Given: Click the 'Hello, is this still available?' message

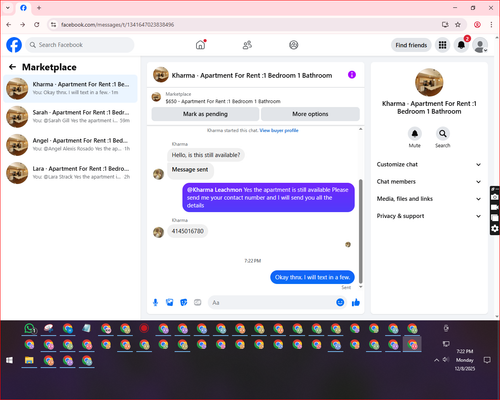Looking at the screenshot, I should tap(206, 155).
